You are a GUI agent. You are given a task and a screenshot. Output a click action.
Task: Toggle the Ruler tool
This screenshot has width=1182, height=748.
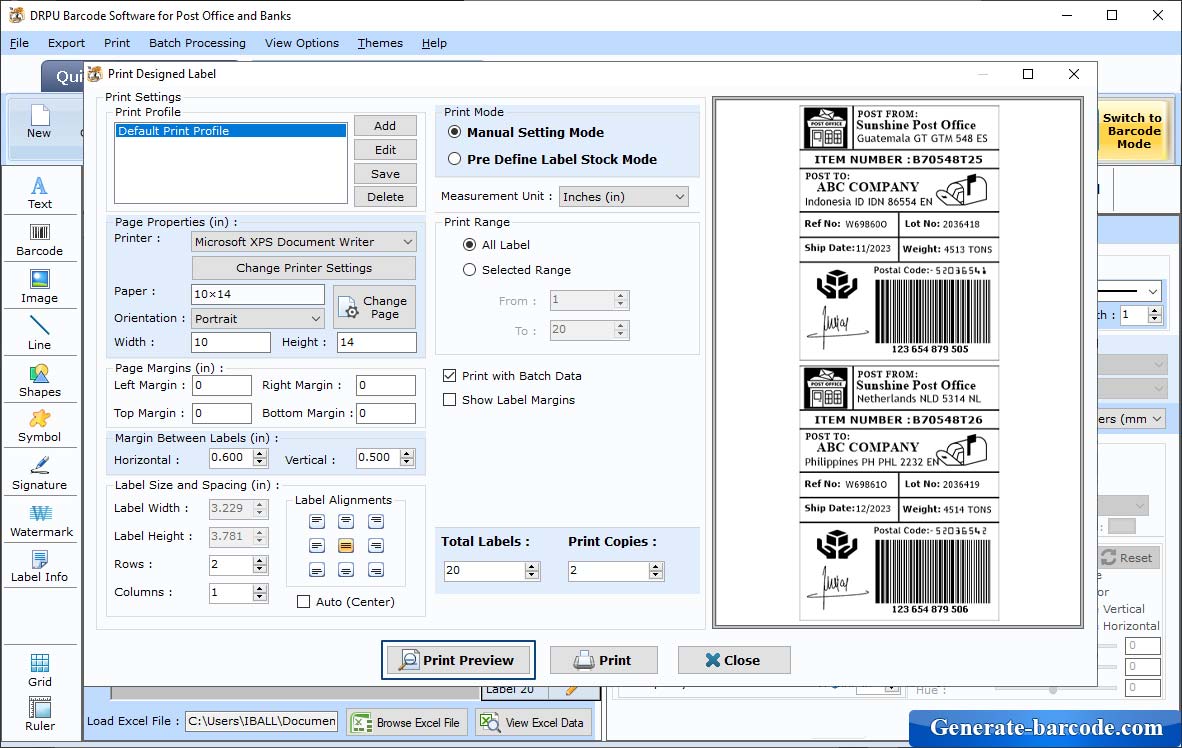(x=40, y=714)
